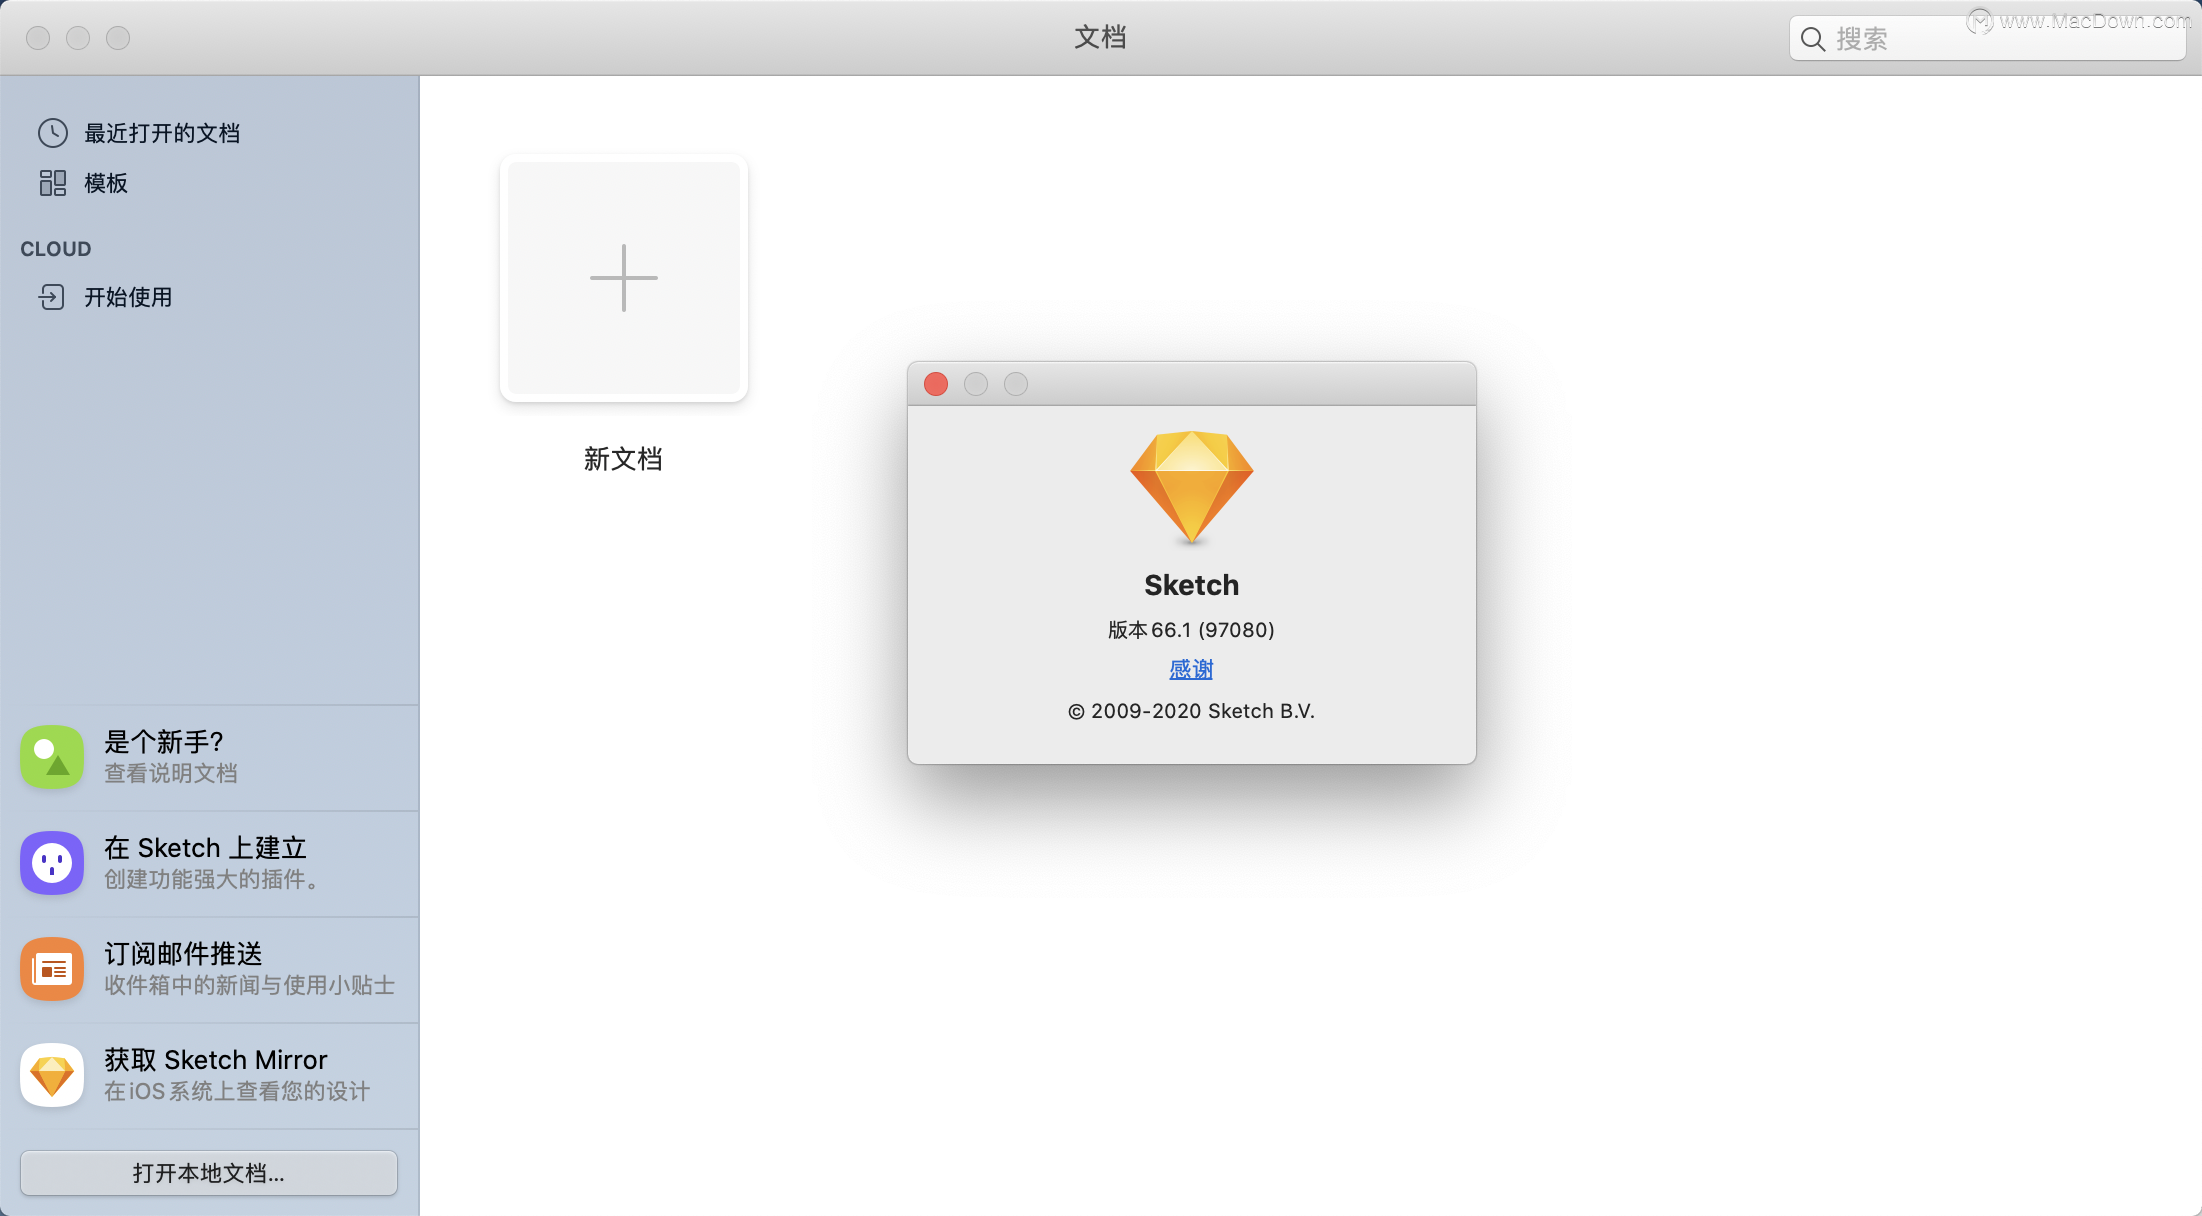Click the CLOUD section header
The width and height of the screenshot is (2202, 1216).
click(56, 249)
